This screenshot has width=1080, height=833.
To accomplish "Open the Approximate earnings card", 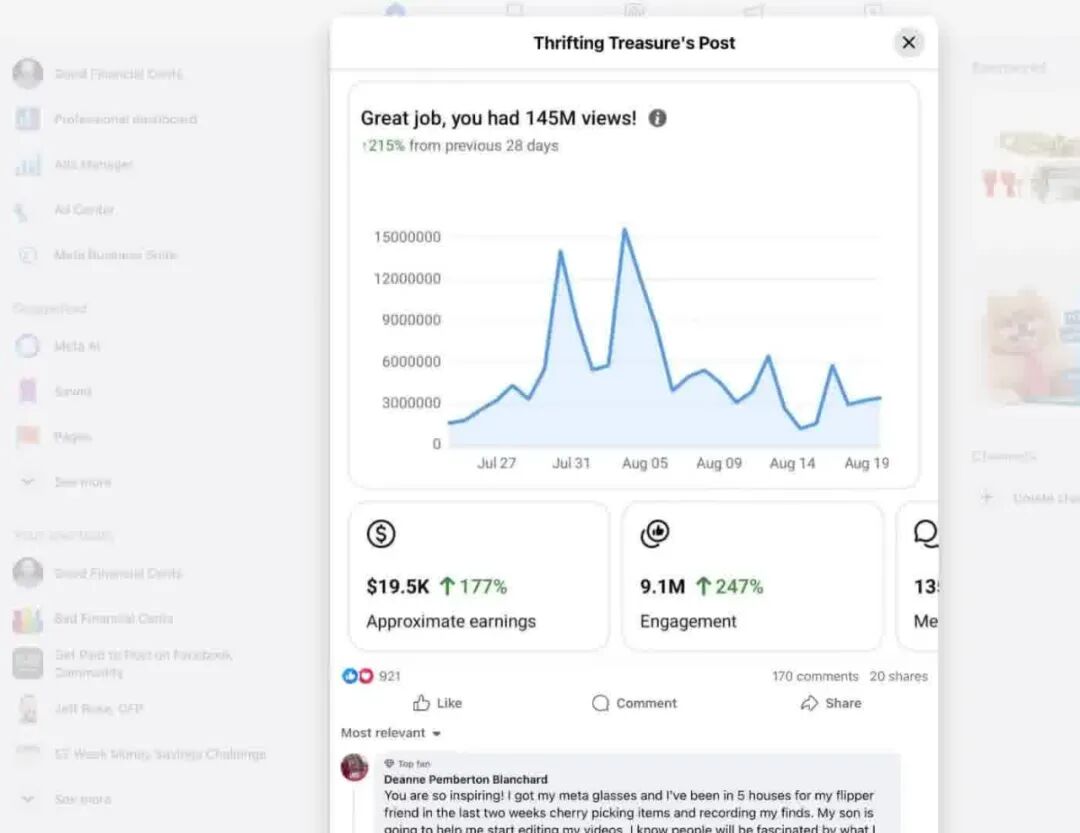I will tap(479, 576).
